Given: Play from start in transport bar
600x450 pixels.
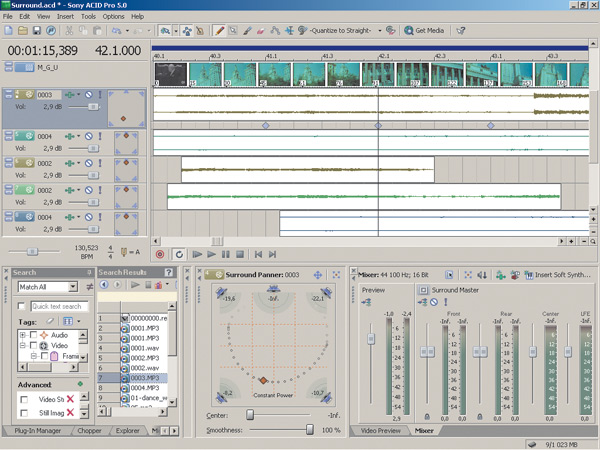Looking at the screenshot, I should point(197,254).
